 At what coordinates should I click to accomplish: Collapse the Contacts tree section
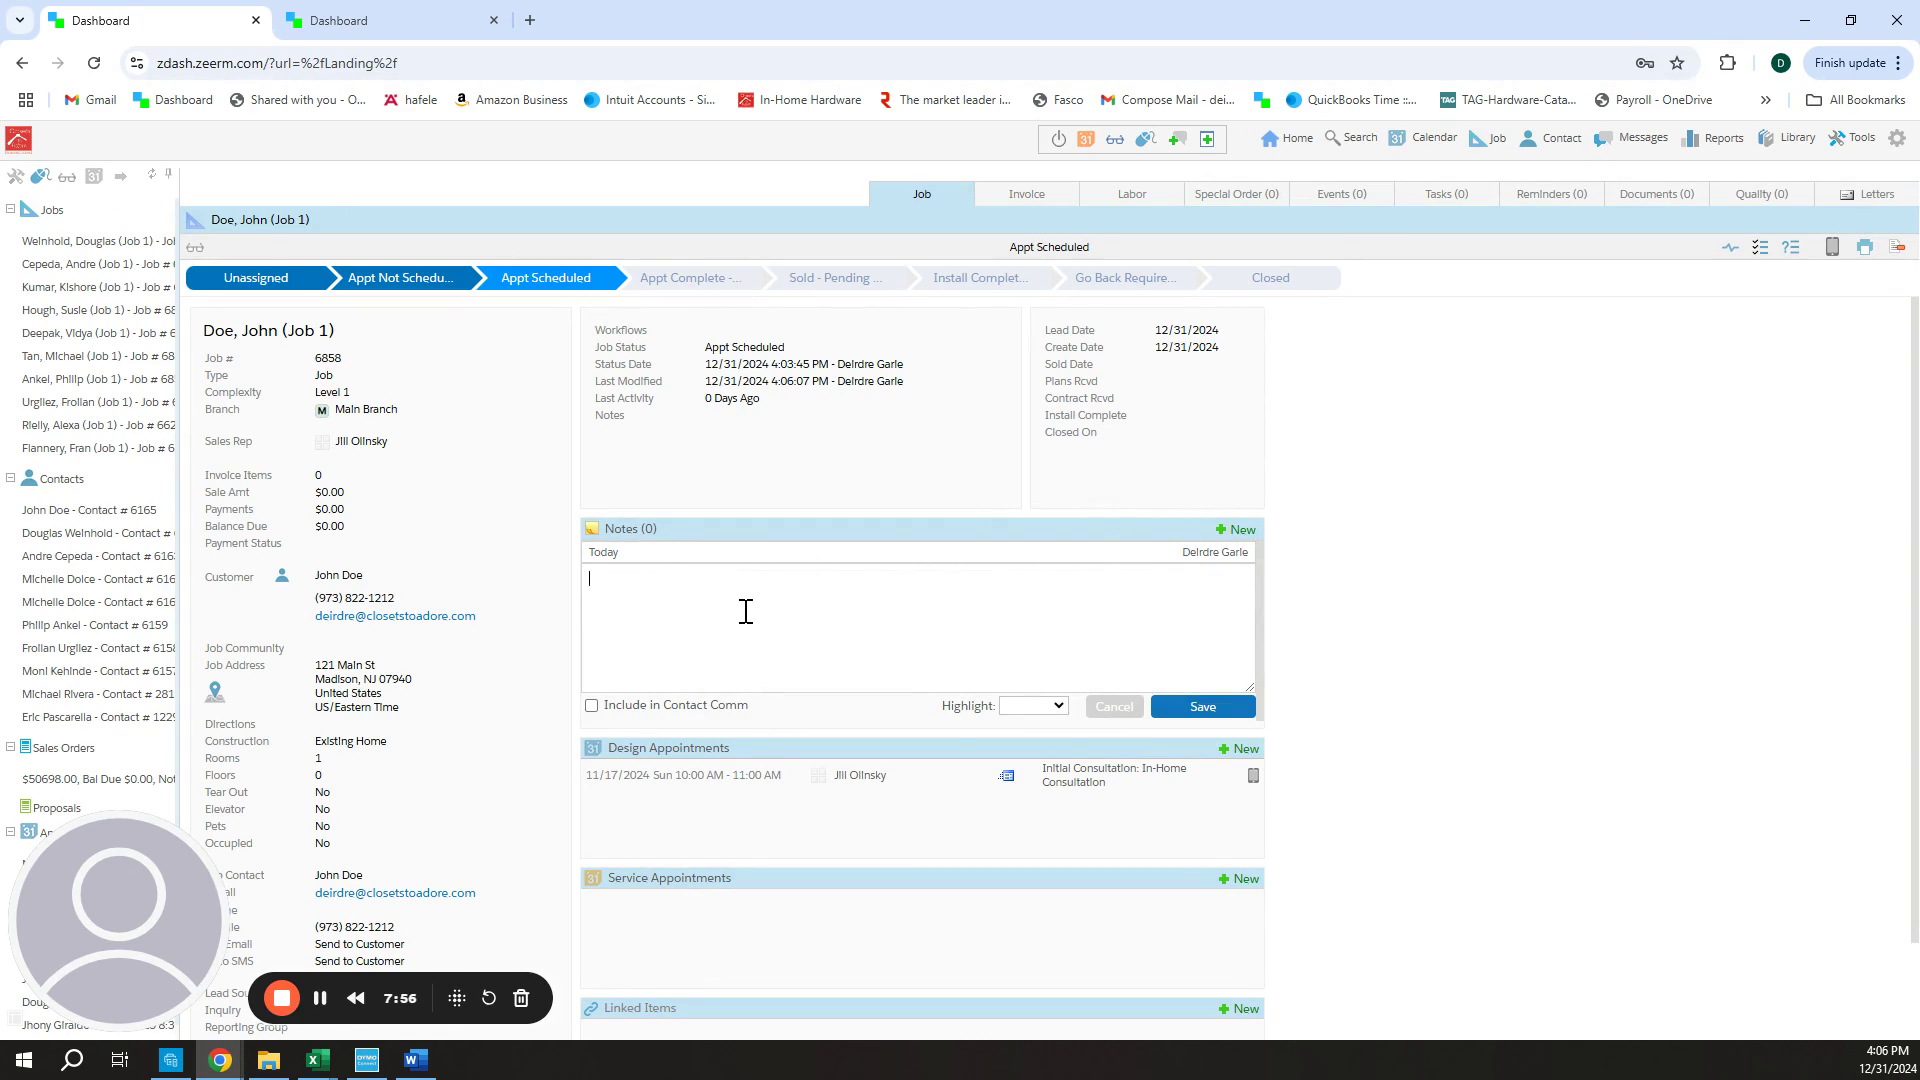pyautogui.click(x=11, y=478)
